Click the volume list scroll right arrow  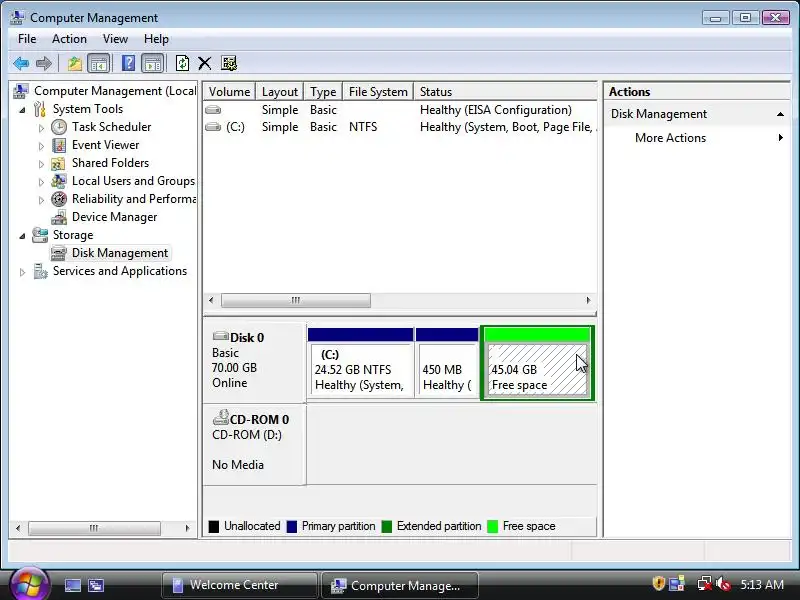[x=588, y=300]
